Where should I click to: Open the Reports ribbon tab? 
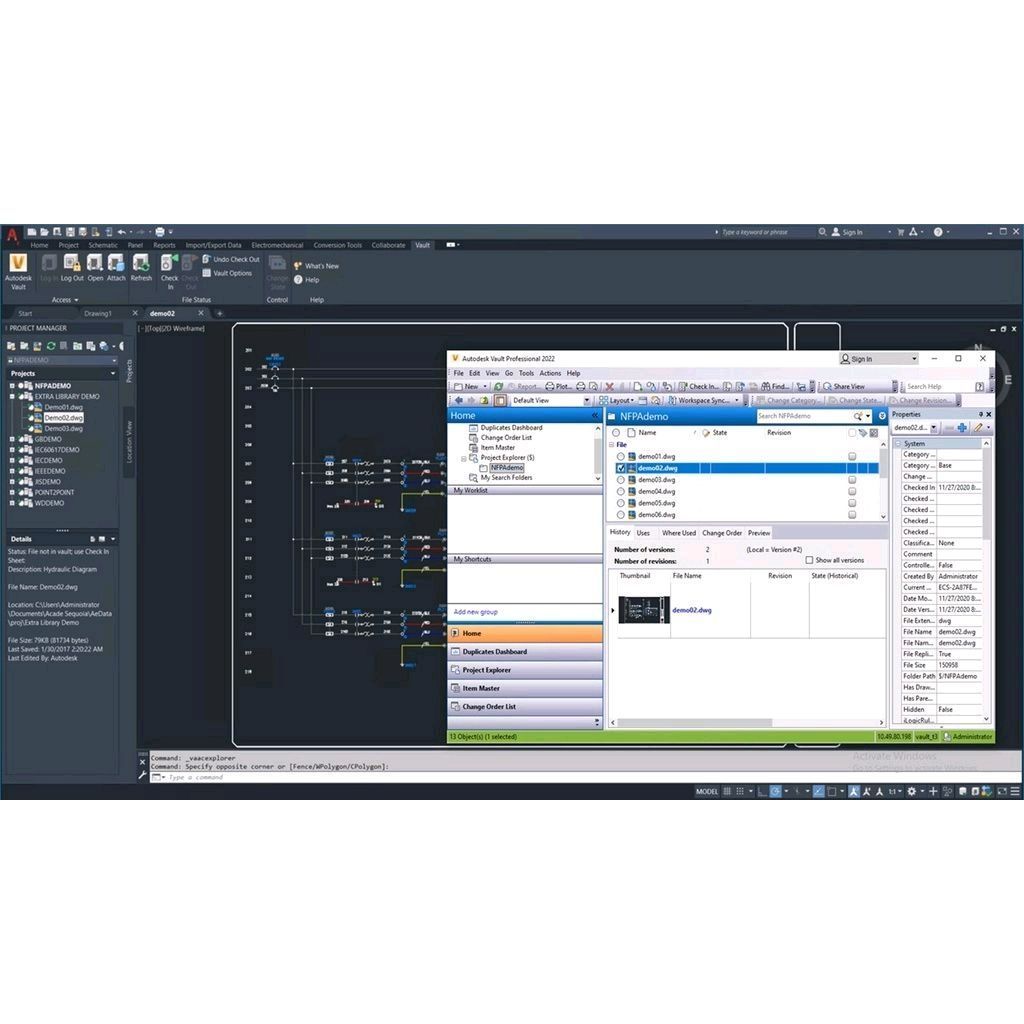coord(165,246)
